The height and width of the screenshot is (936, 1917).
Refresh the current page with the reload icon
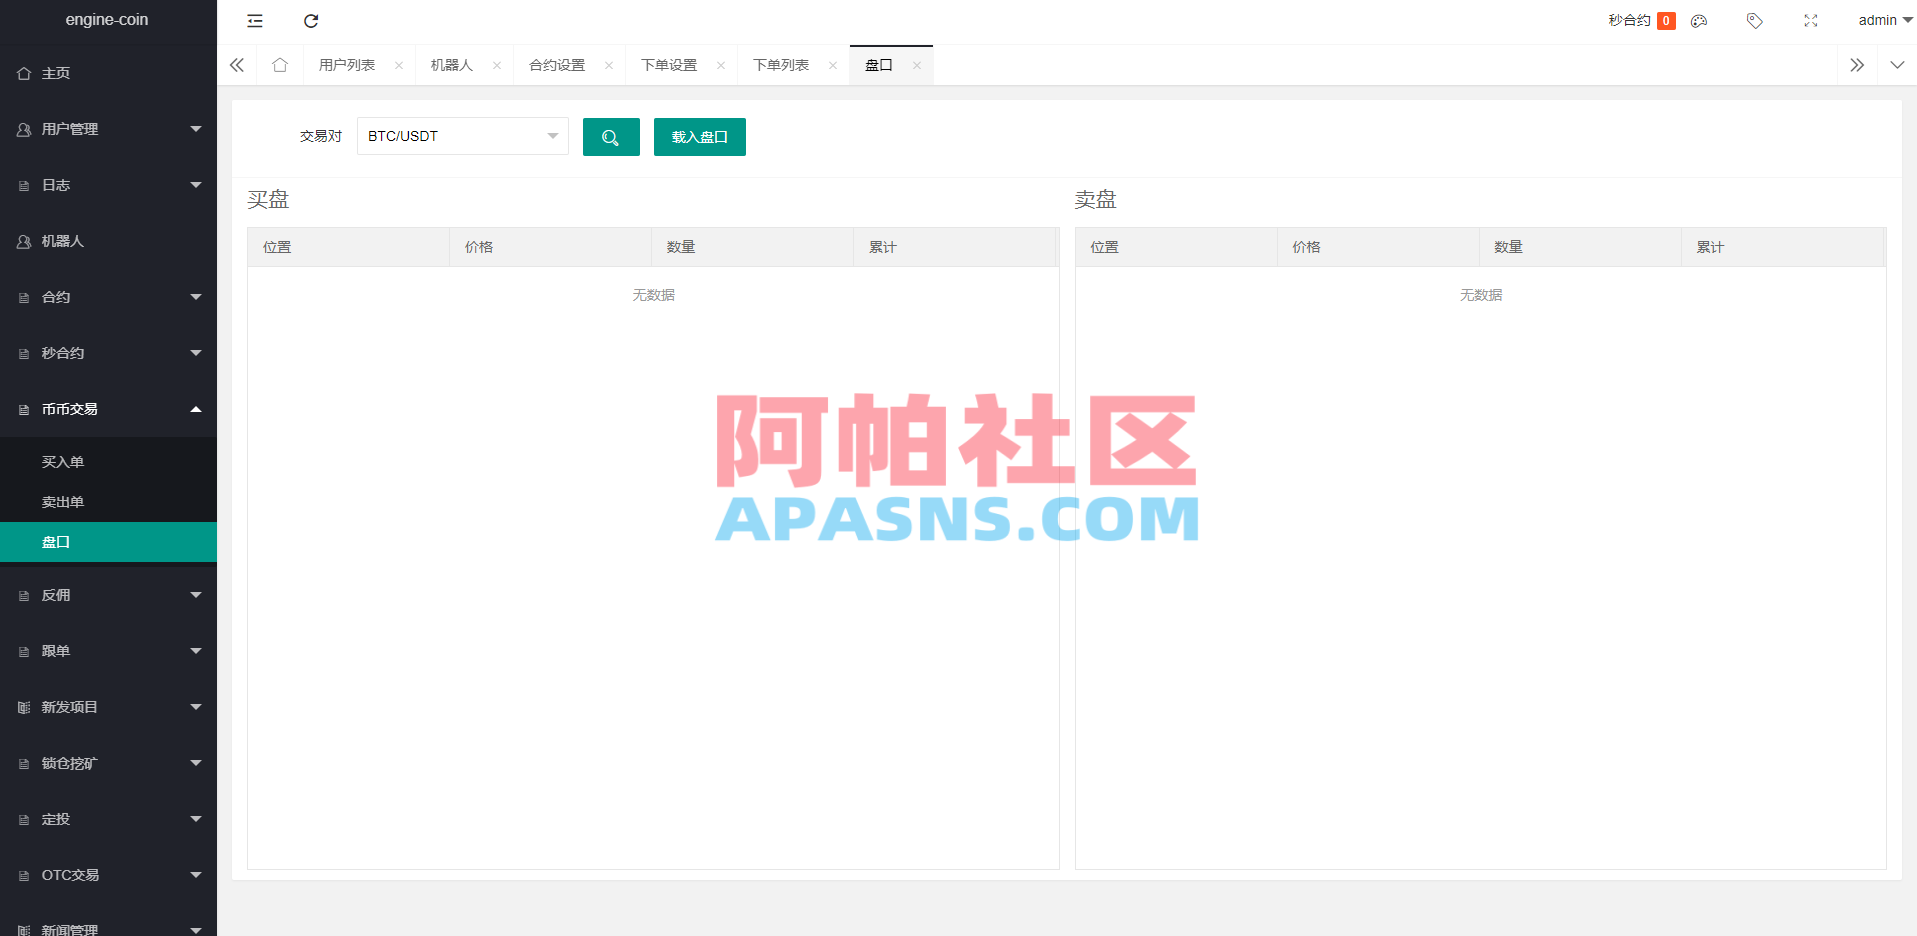tap(311, 20)
